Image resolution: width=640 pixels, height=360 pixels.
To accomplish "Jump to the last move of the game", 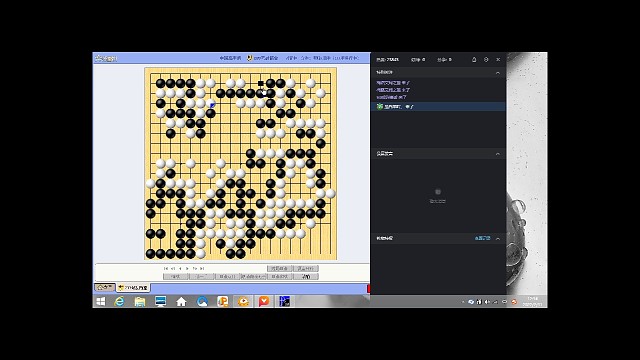I will pos(202,269).
